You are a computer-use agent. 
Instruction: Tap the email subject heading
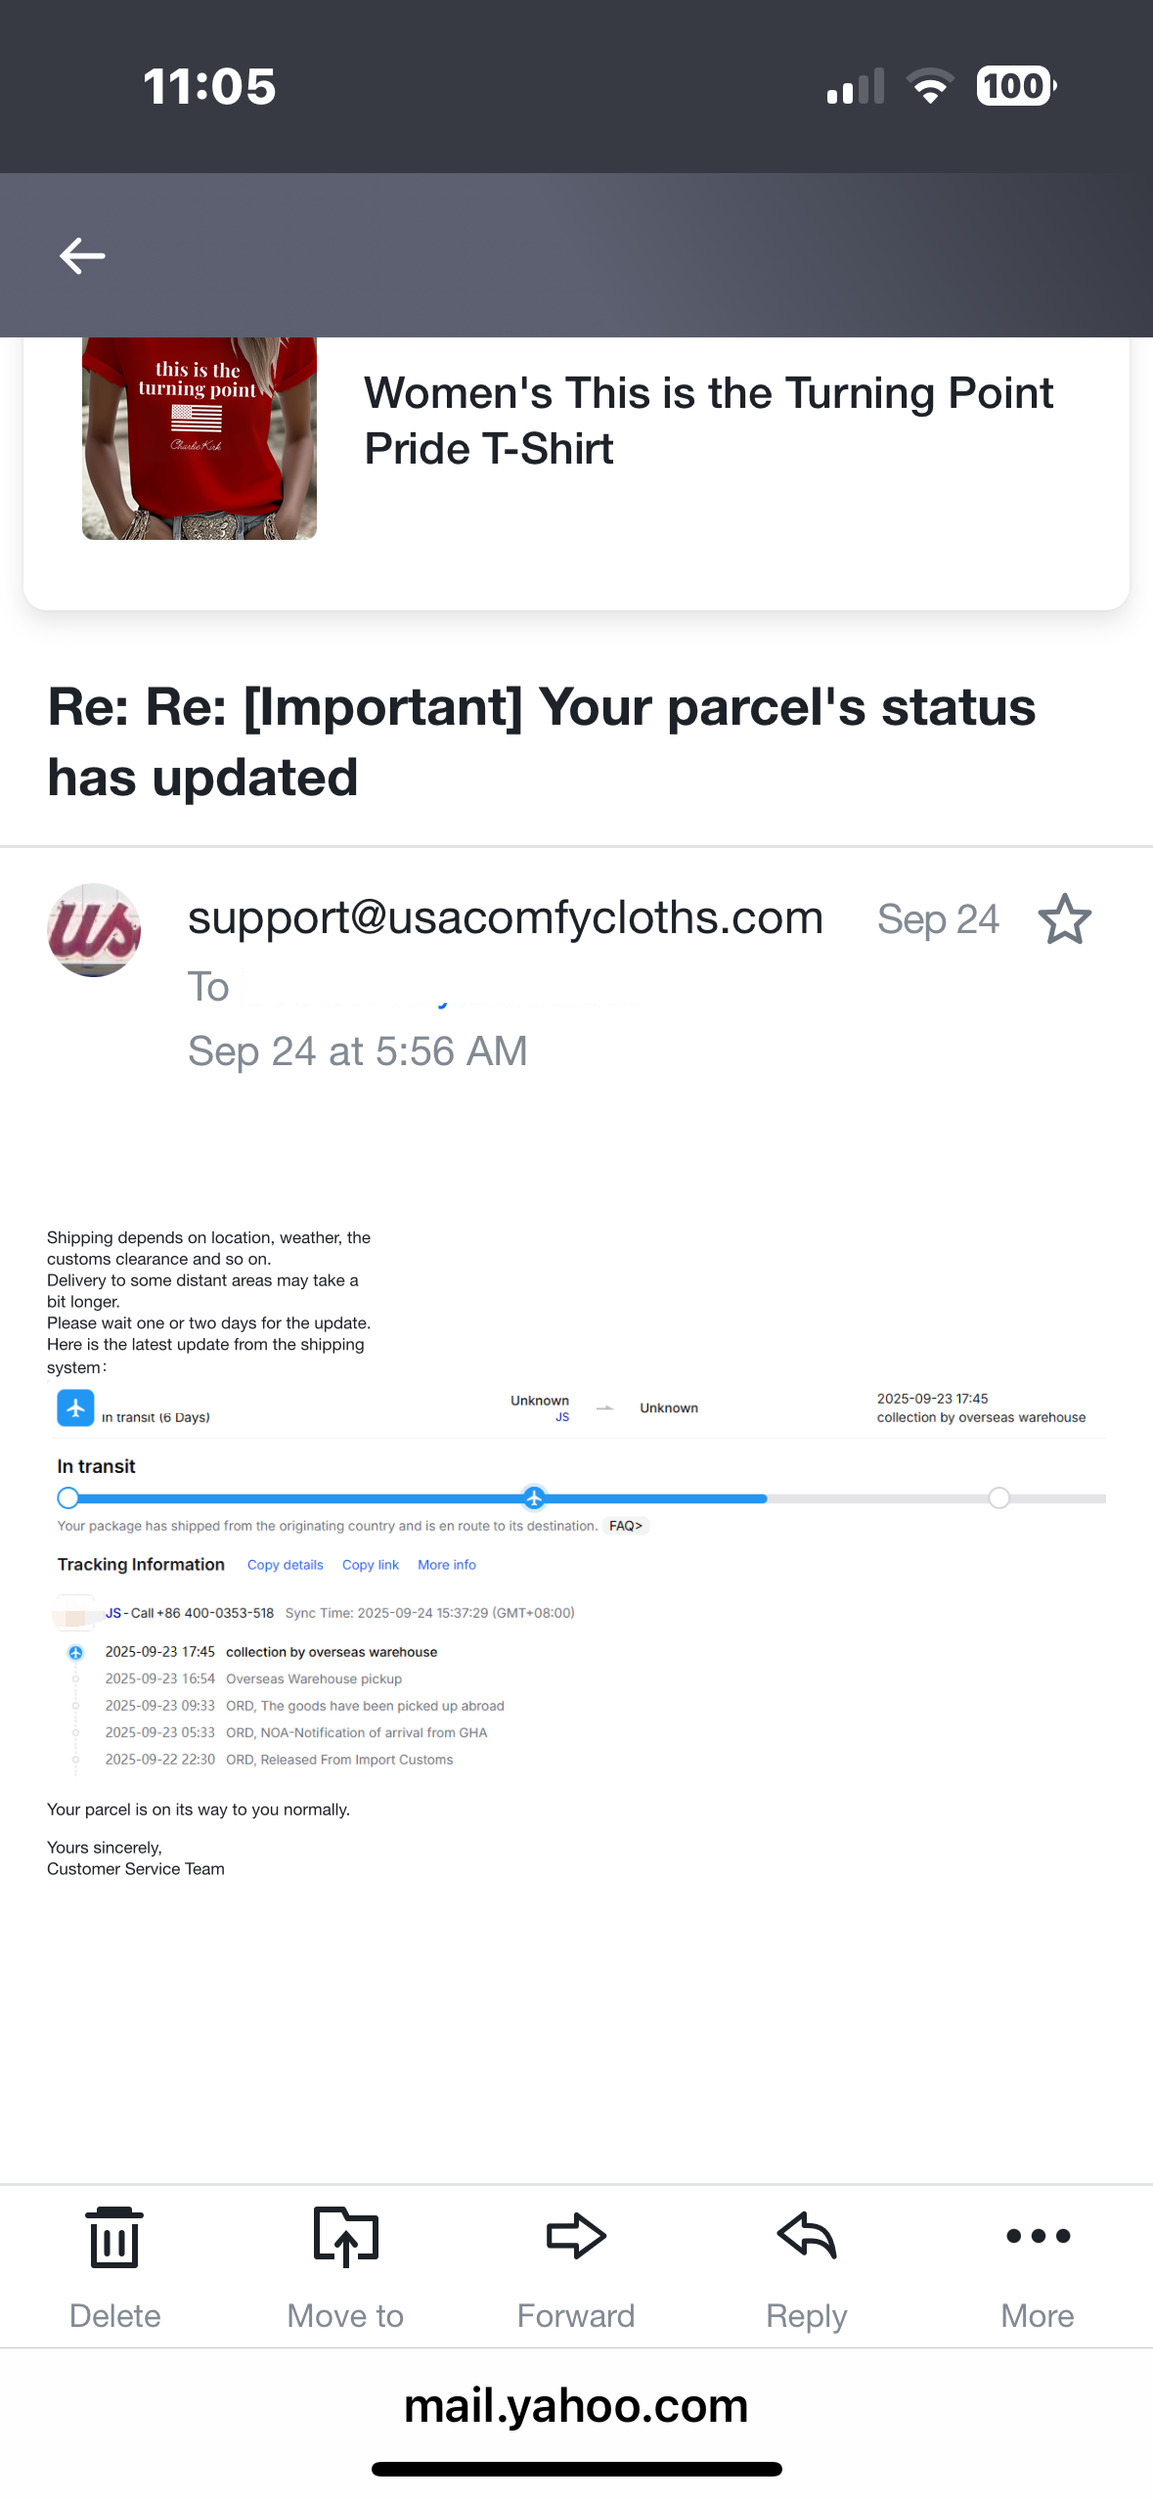(541, 742)
